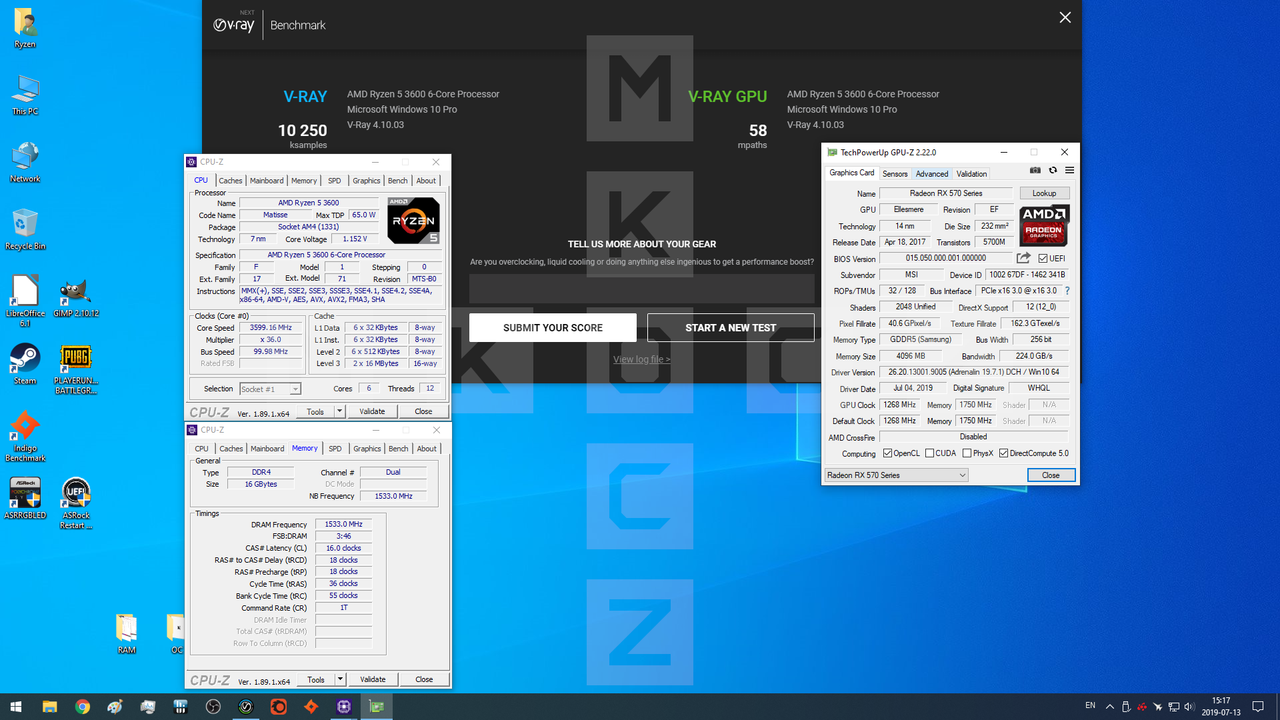The width and height of the screenshot is (1280, 720).
Task: Open the View log file link
Action: pyautogui.click(x=642, y=359)
